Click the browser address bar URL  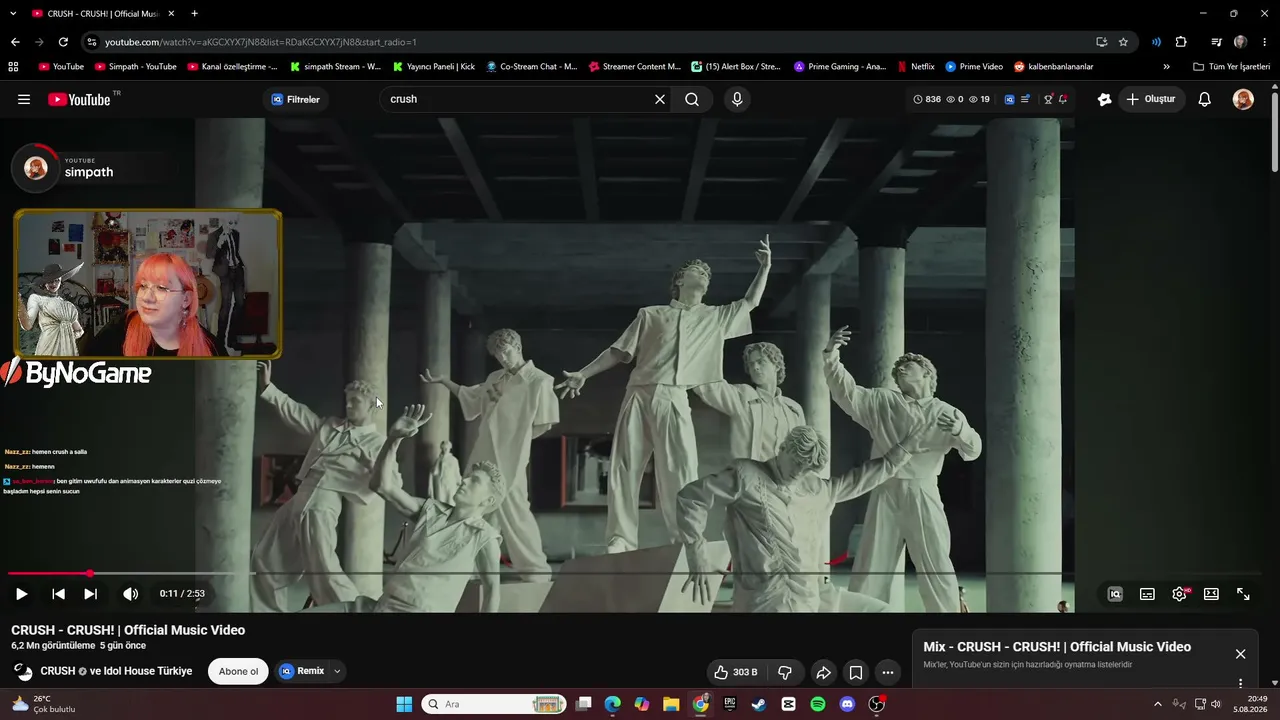(261, 42)
